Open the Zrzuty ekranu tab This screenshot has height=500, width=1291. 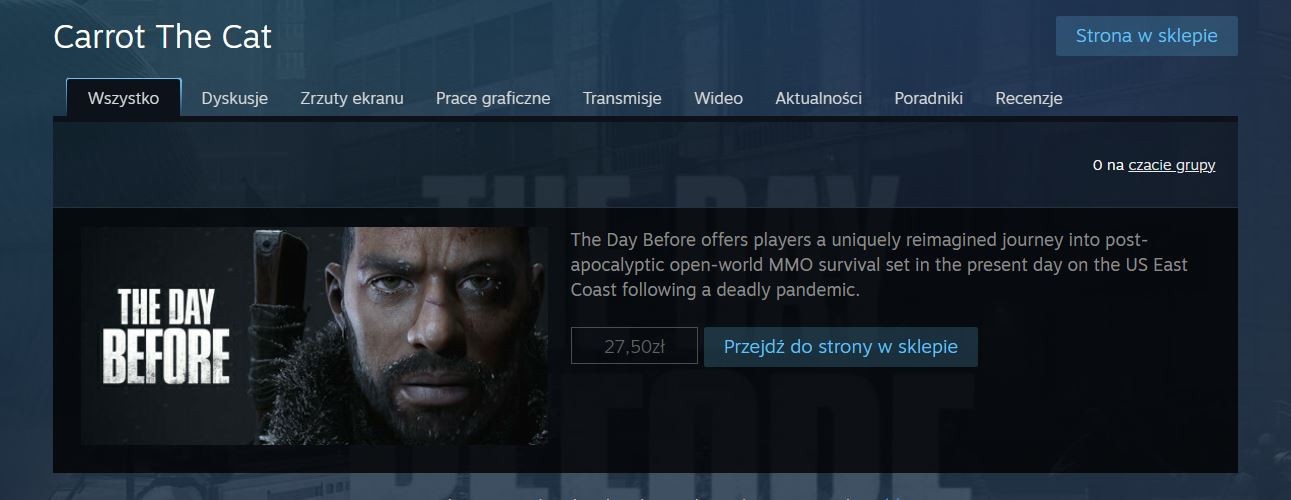pyautogui.click(x=352, y=98)
